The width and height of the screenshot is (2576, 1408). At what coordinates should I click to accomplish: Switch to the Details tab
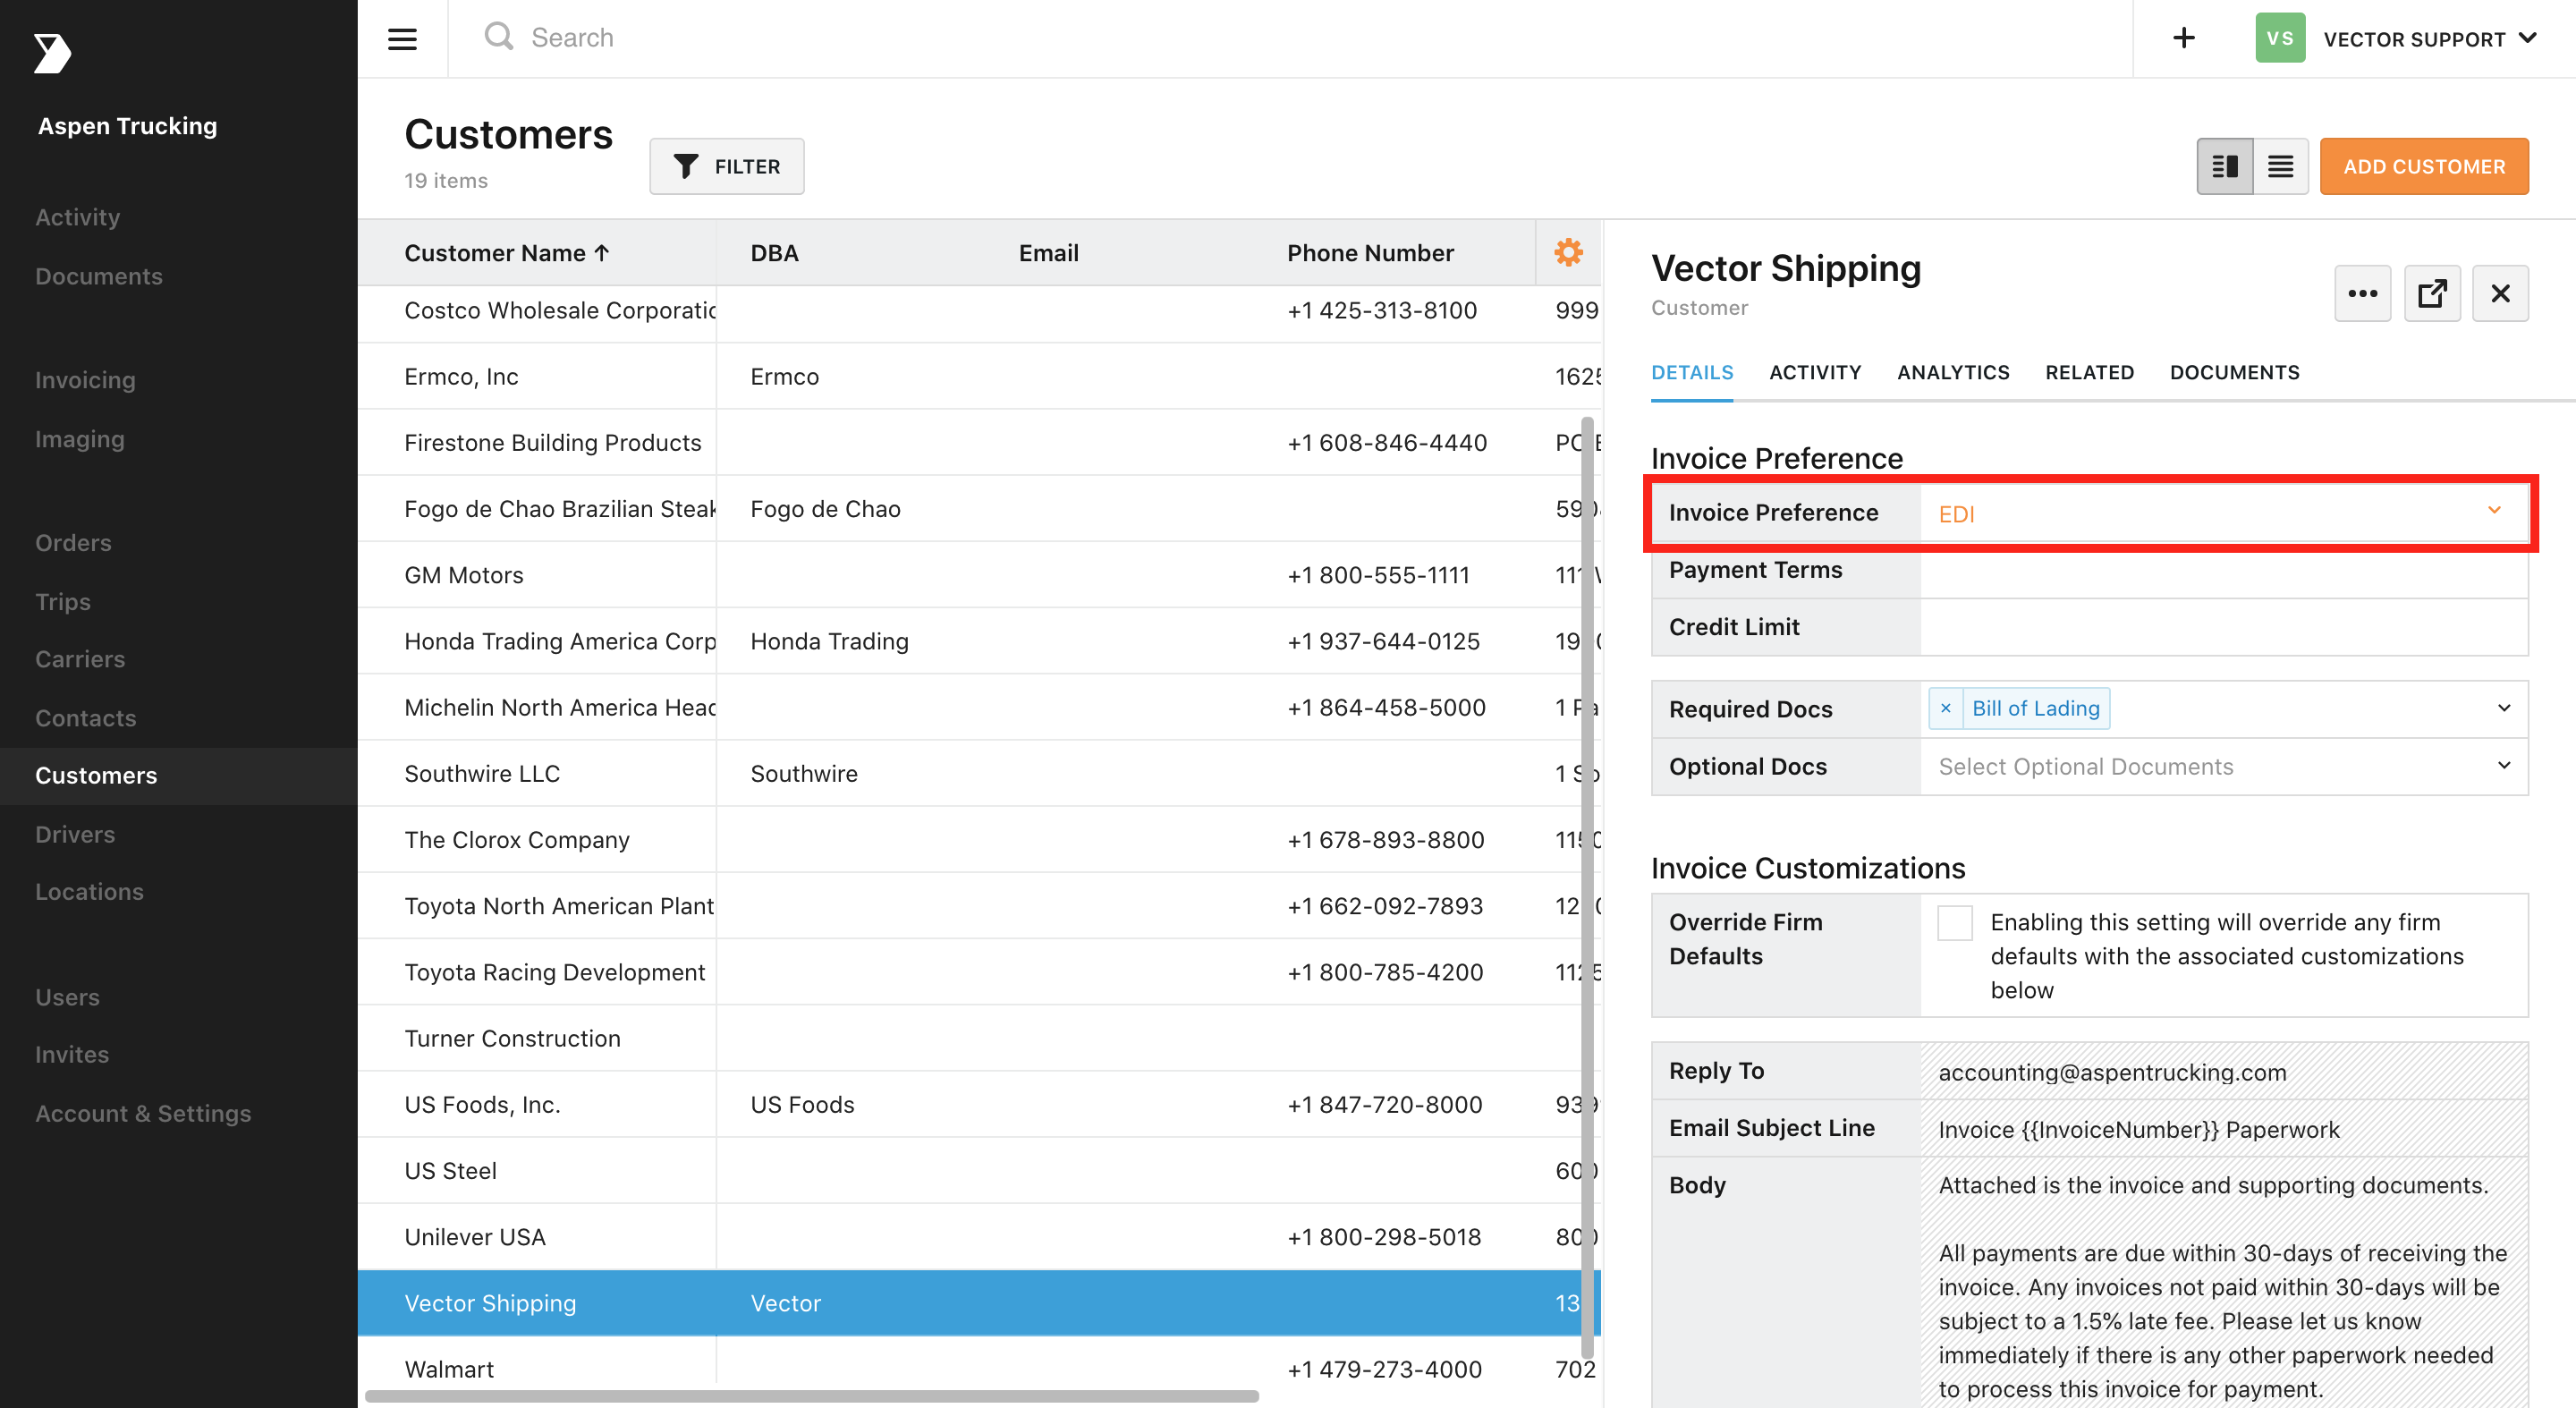[1692, 372]
